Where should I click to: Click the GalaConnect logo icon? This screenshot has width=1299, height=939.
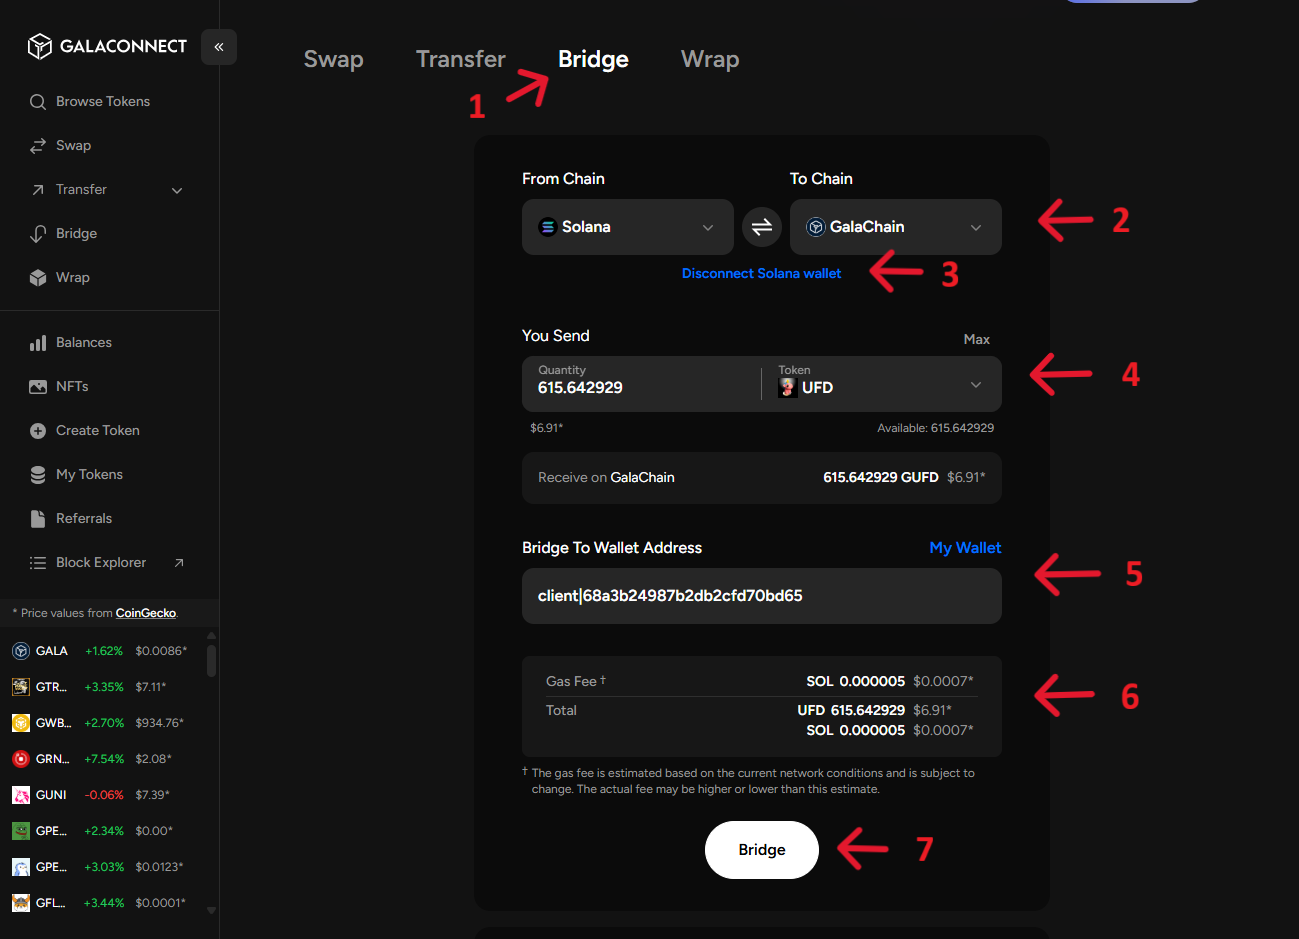39,46
